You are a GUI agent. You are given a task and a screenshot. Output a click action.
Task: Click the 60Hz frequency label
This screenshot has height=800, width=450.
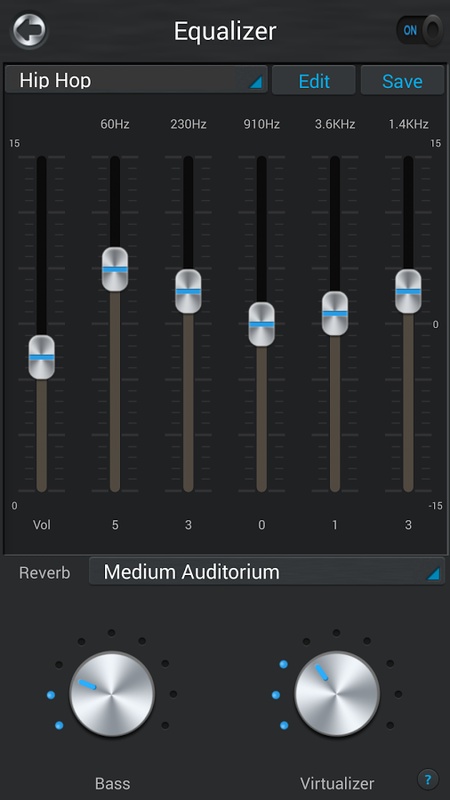point(115,124)
